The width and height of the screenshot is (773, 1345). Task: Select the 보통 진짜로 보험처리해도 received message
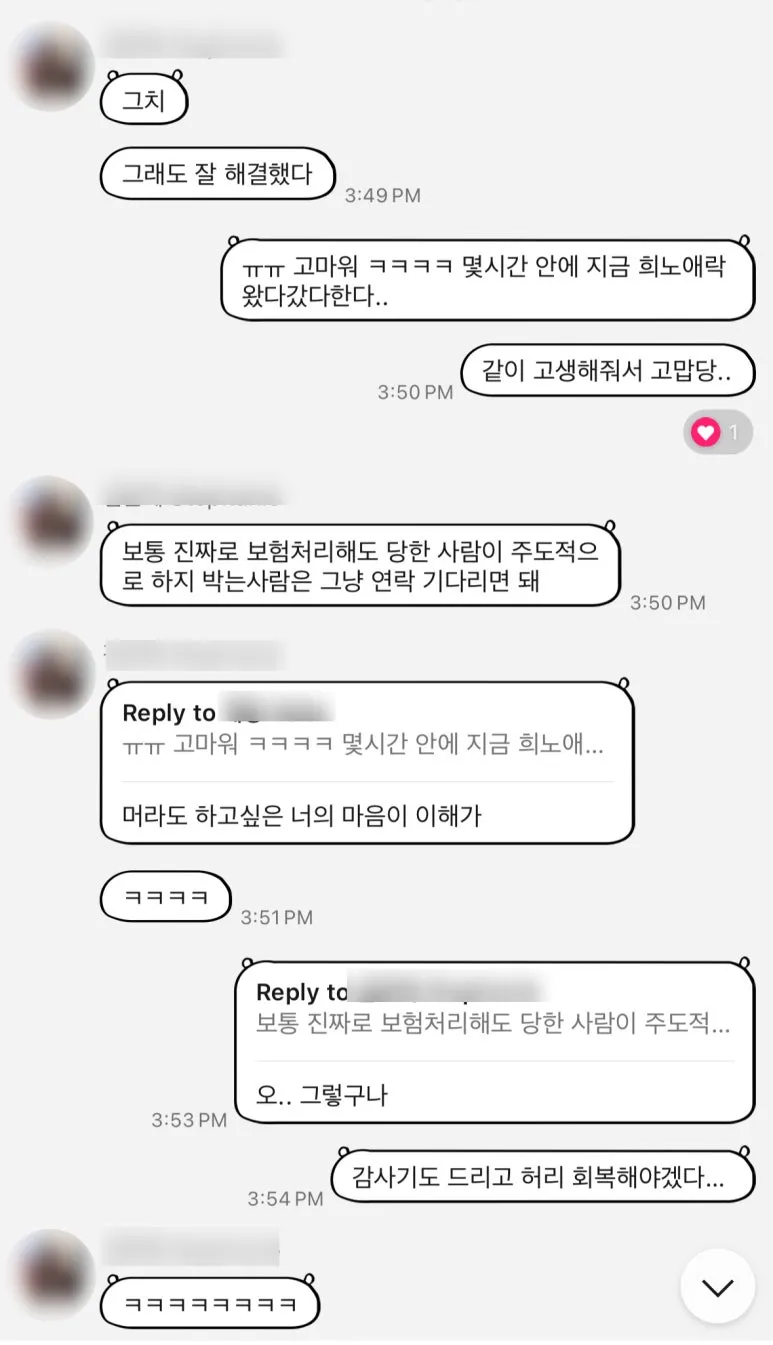tap(360, 566)
